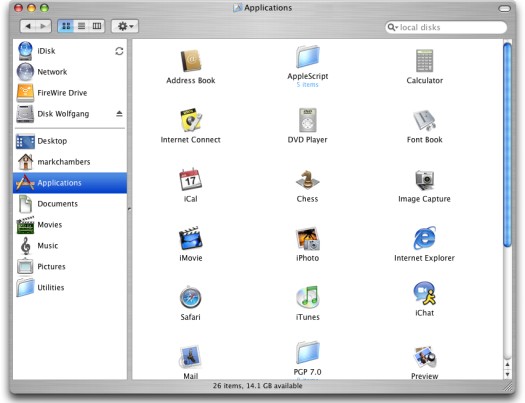The width and height of the screenshot is (525, 403).
Task: Select the iPhoto icon
Action: click(308, 239)
